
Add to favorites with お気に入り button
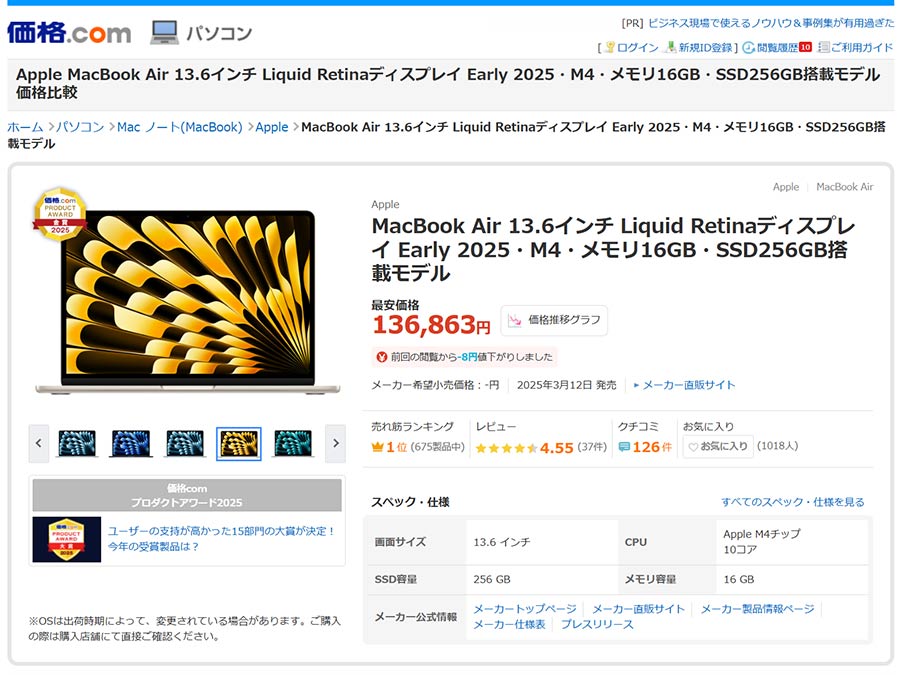717,447
